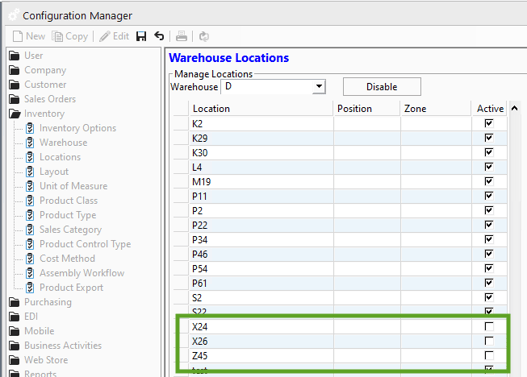Uncheck Active for location K2
527x377 pixels.
pyautogui.click(x=489, y=123)
